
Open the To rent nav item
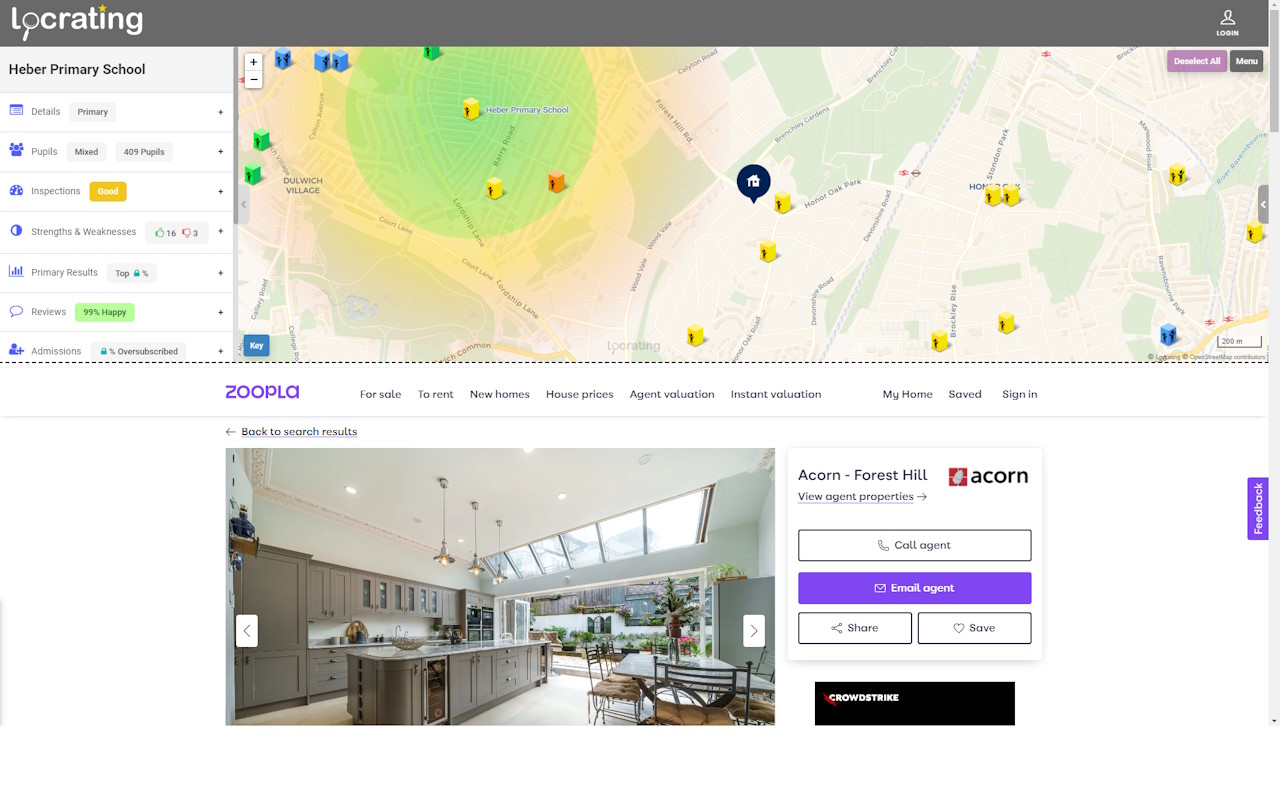pyautogui.click(x=435, y=394)
